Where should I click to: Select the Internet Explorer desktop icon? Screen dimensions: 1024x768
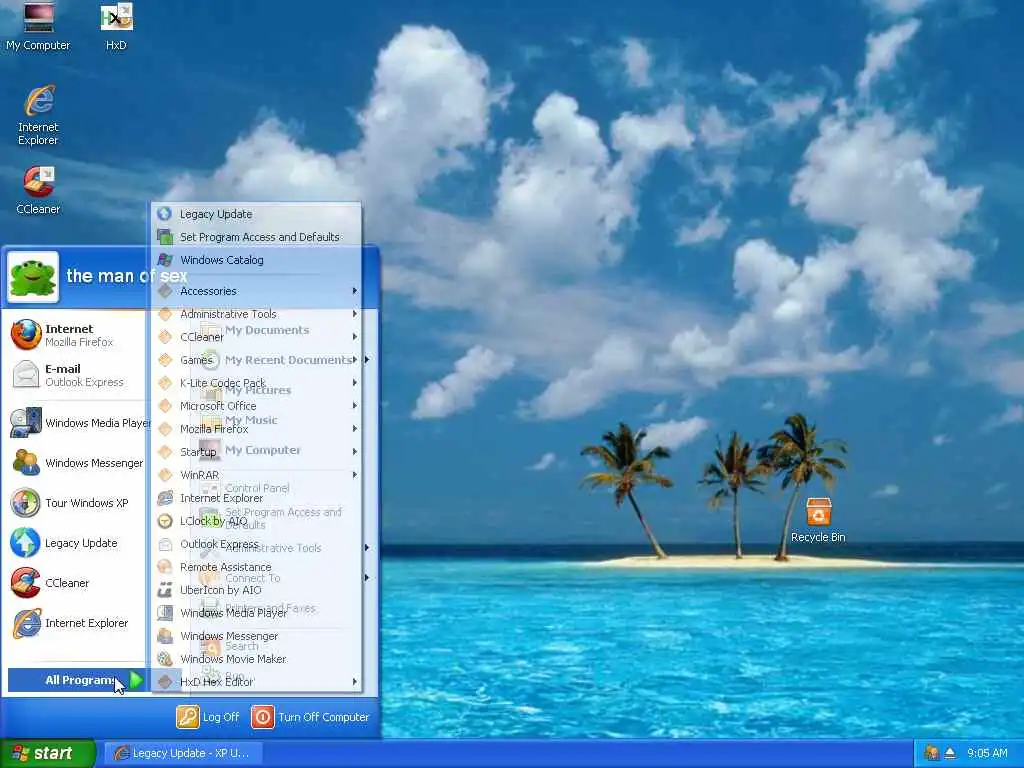(x=38, y=115)
